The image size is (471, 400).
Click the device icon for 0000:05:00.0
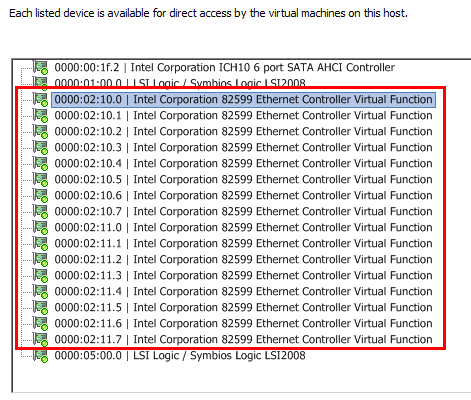point(41,355)
